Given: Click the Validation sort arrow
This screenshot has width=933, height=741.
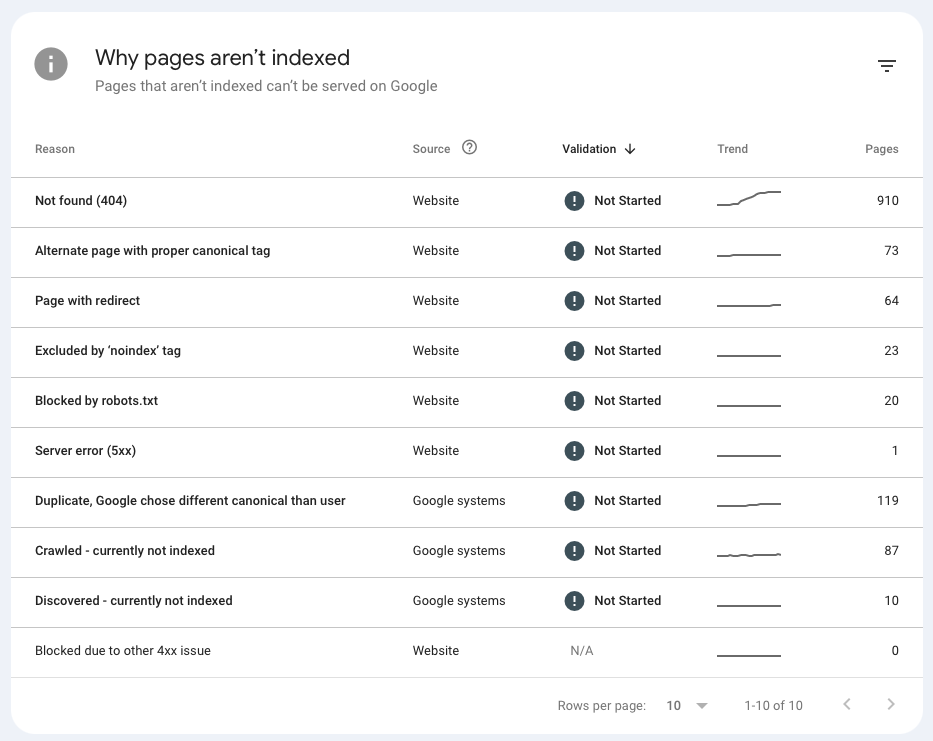Looking at the screenshot, I should (630, 149).
